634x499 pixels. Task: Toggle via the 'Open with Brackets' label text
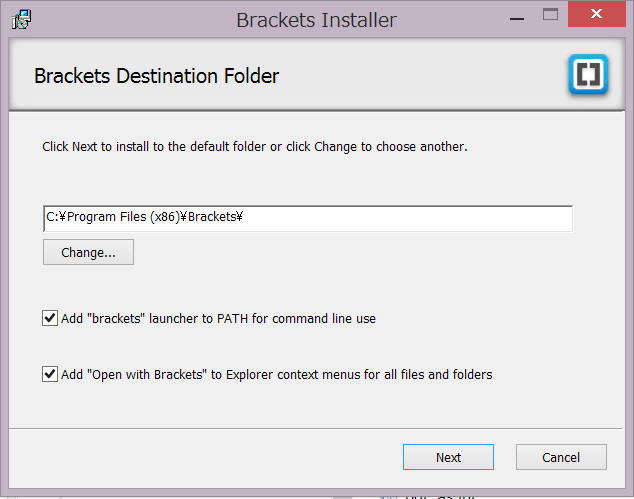277,375
